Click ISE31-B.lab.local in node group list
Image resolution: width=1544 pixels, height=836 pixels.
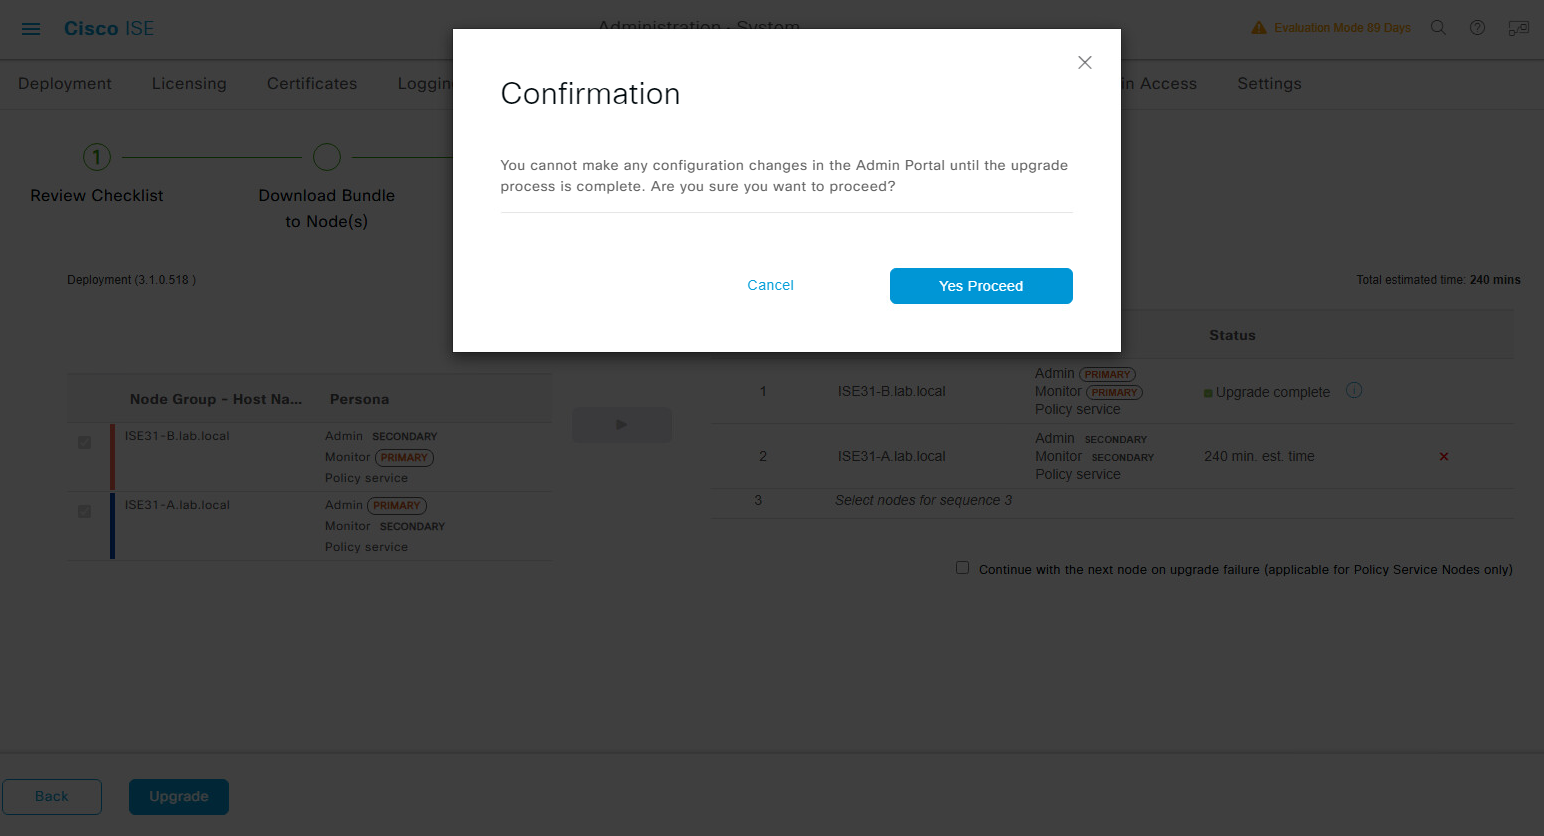(177, 436)
